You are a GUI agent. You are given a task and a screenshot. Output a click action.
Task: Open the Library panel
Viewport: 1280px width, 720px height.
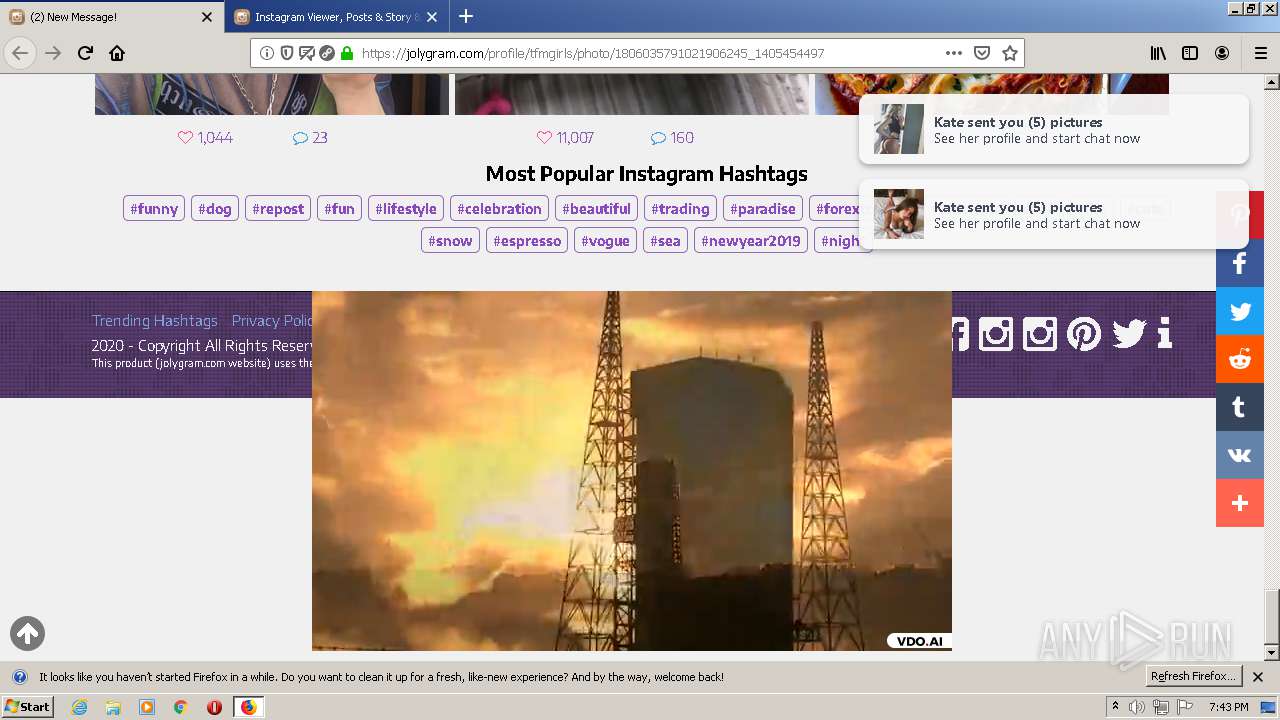[x=1158, y=53]
